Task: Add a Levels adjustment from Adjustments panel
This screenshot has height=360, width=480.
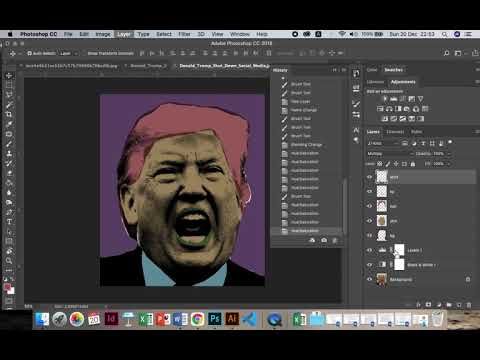Action: point(394,99)
